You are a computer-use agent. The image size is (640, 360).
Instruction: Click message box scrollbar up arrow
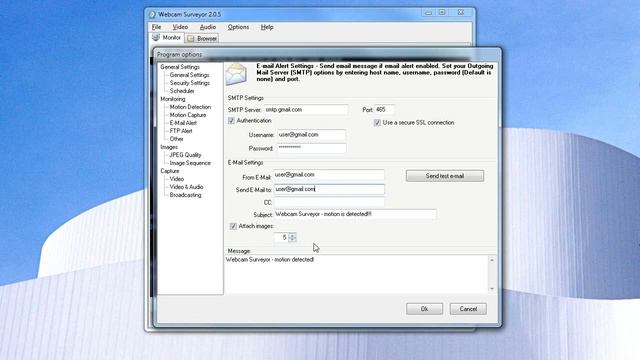pos(492,260)
